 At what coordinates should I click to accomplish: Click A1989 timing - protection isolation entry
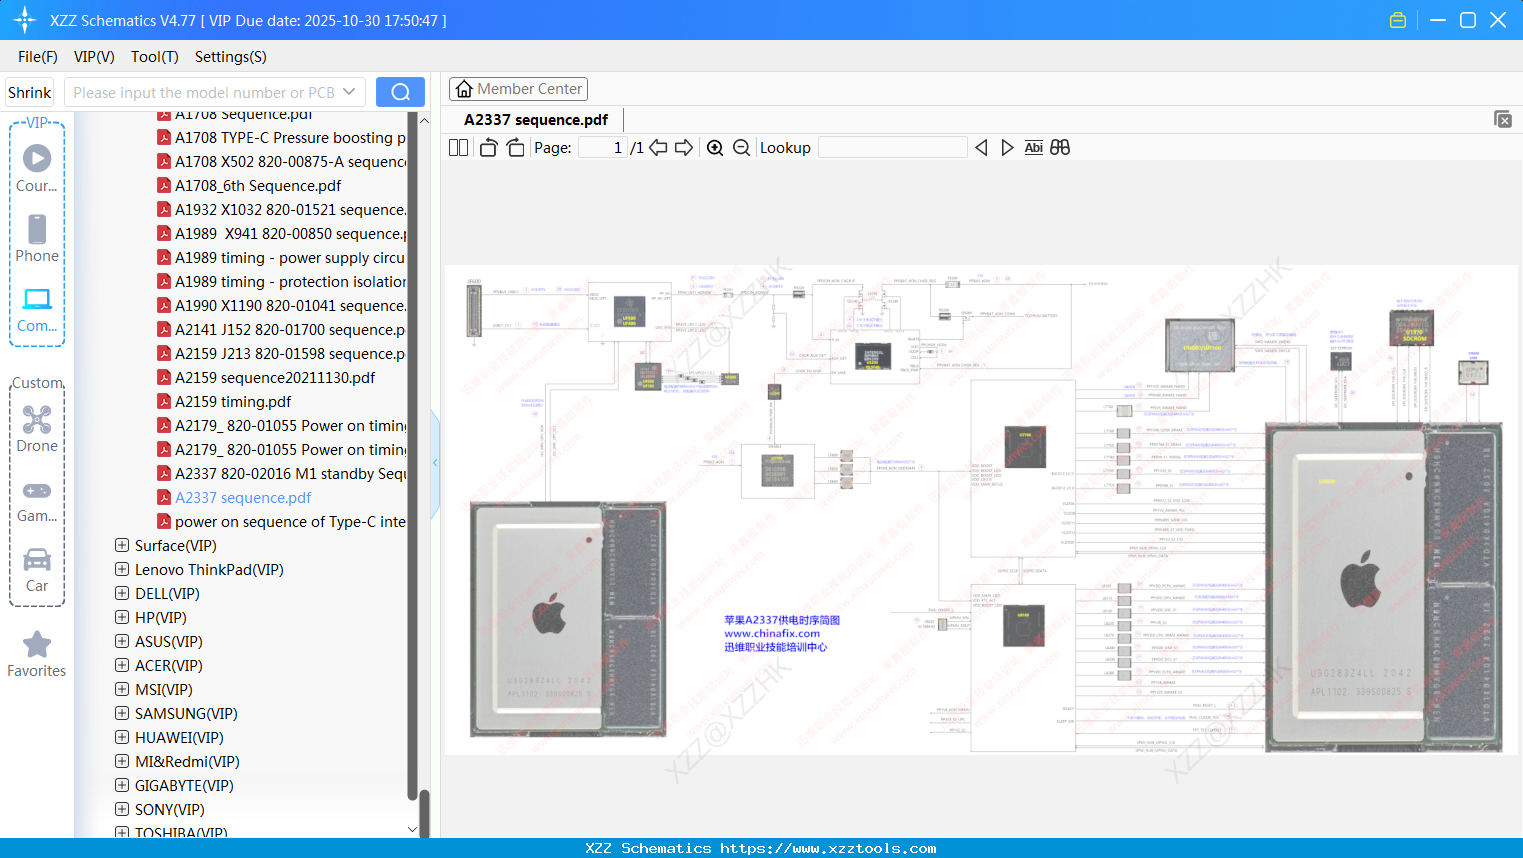(290, 281)
